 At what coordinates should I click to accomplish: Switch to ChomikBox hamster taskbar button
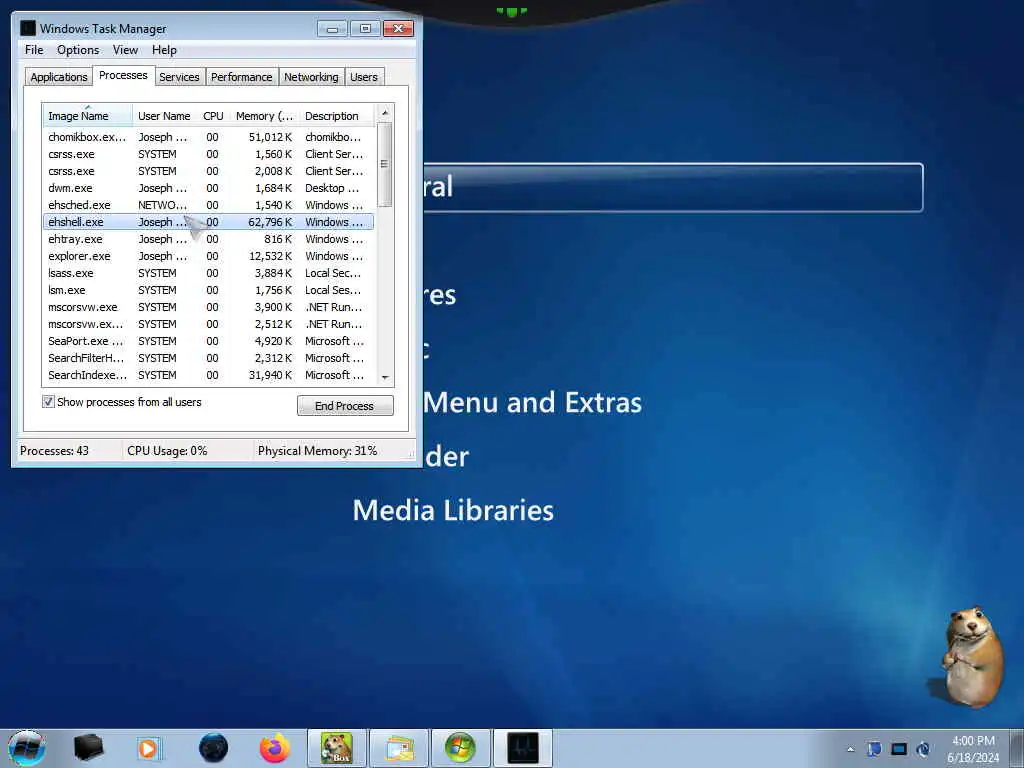(x=337, y=748)
